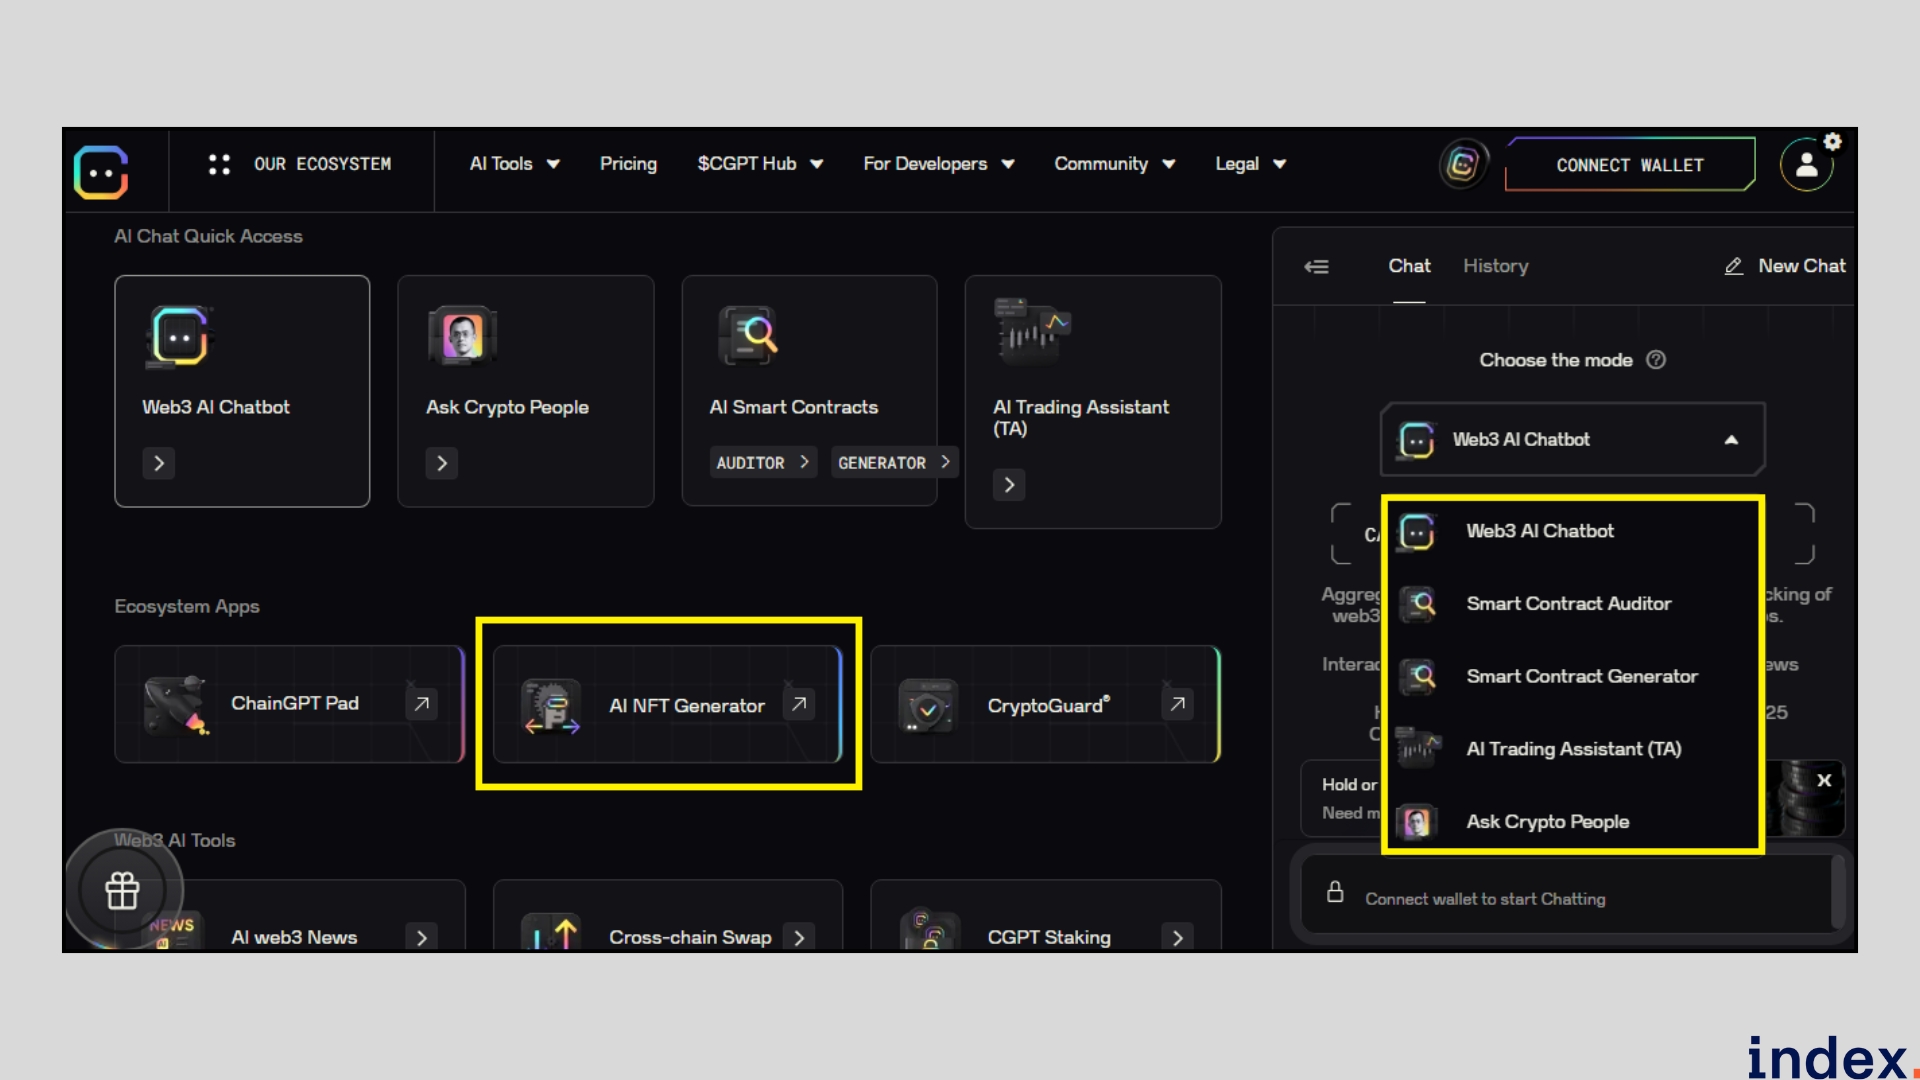Open the user profile avatar icon
Image resolution: width=1920 pixels, height=1080 pixels.
[x=1806, y=165]
